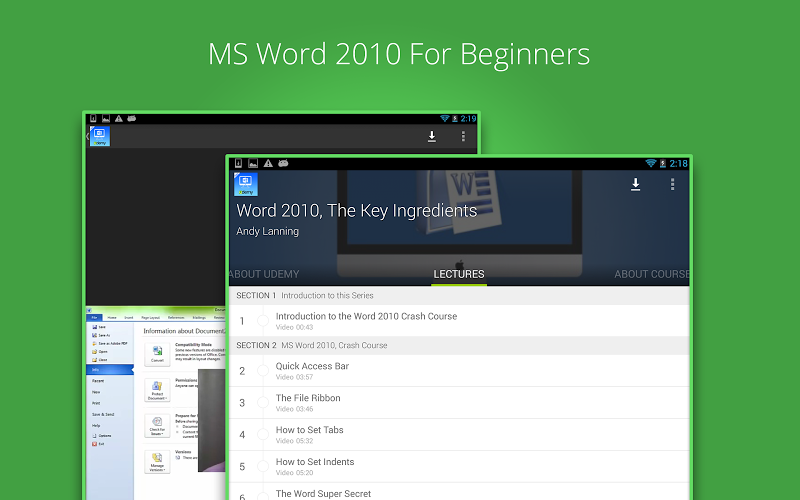Tap the picture notification icon in front window
Image resolution: width=800 pixels, height=500 pixels.
click(253, 163)
